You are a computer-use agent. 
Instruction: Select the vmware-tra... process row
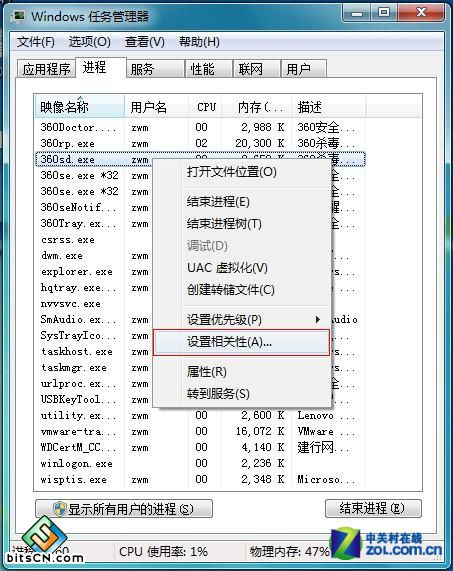point(200,432)
